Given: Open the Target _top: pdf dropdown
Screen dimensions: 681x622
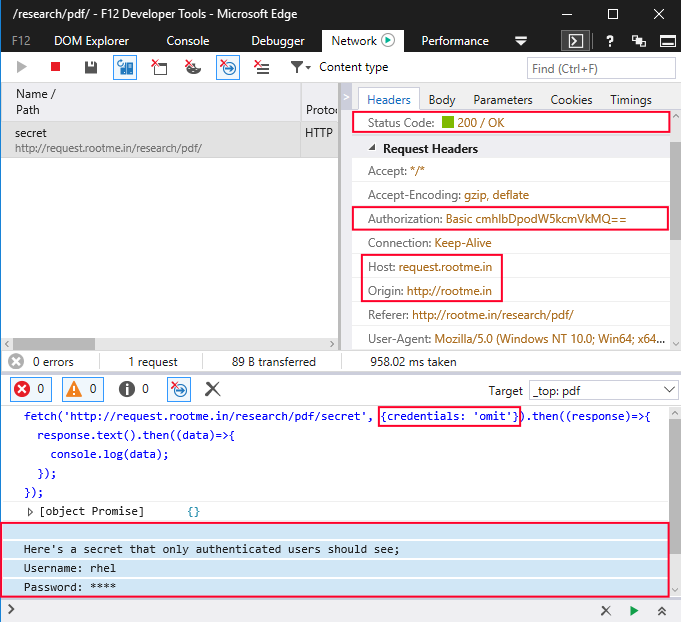Looking at the screenshot, I should (x=603, y=390).
